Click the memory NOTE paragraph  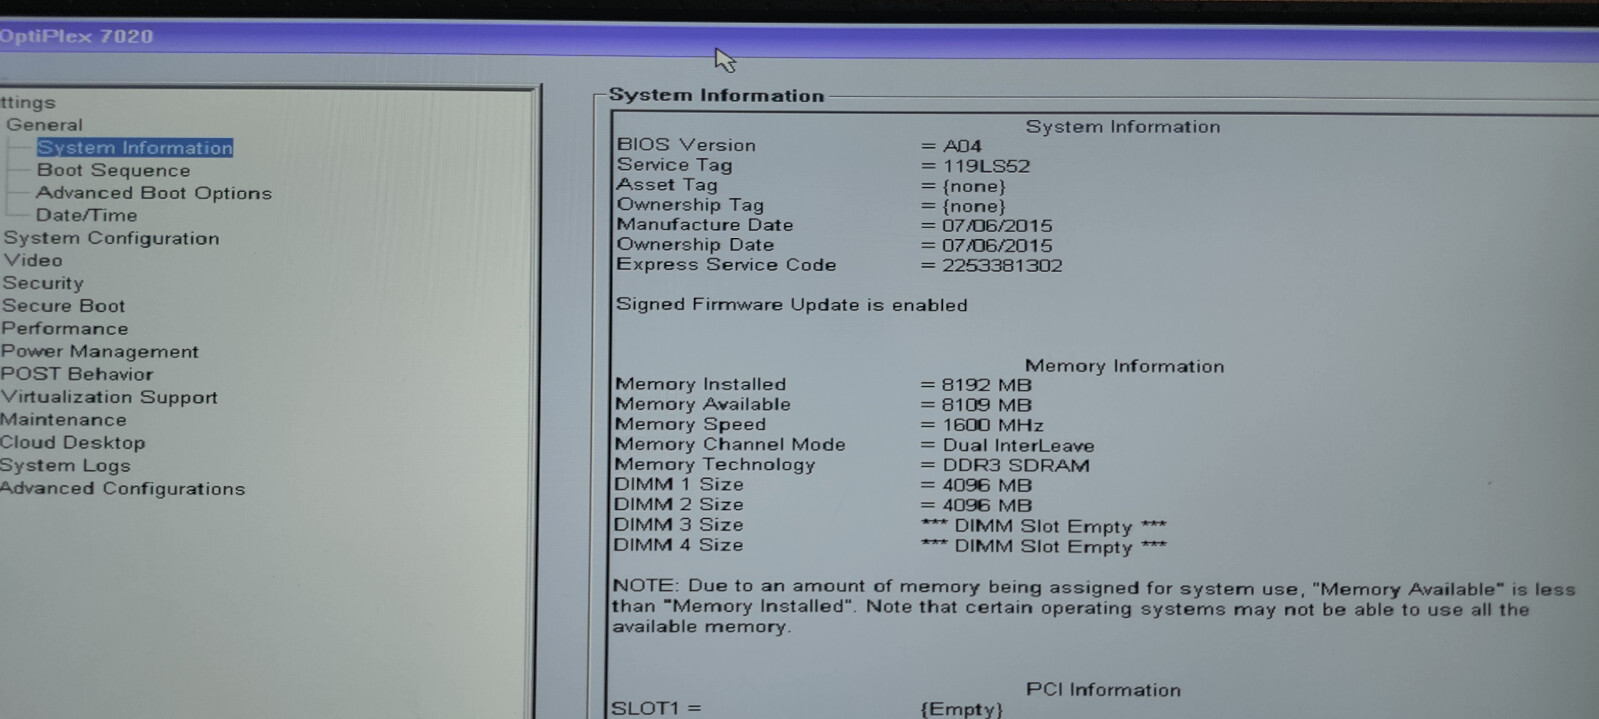[x=1094, y=607]
